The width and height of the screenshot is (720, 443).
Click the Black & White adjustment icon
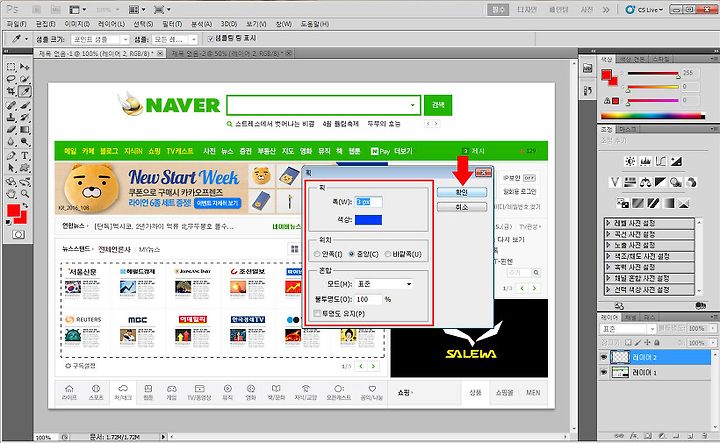(660, 182)
